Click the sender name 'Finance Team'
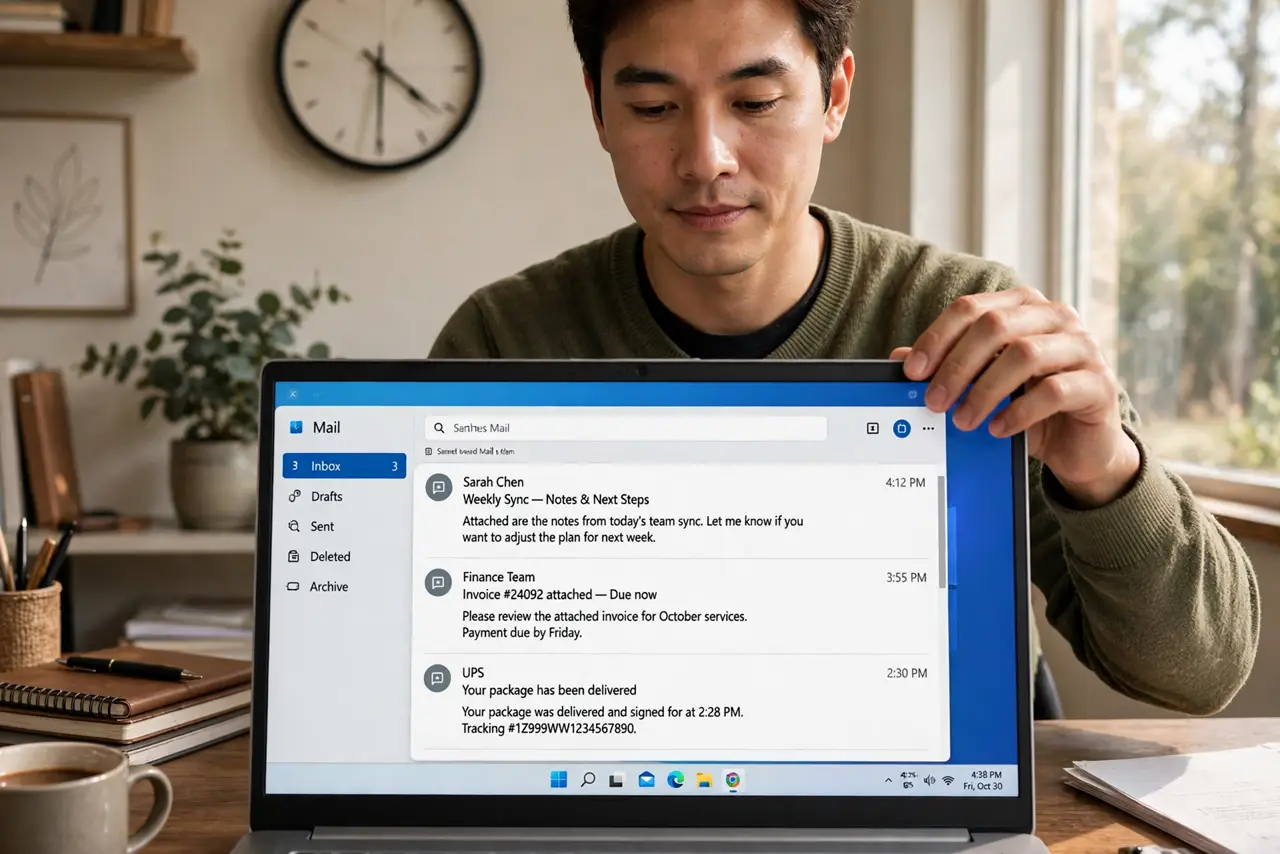 coord(499,577)
